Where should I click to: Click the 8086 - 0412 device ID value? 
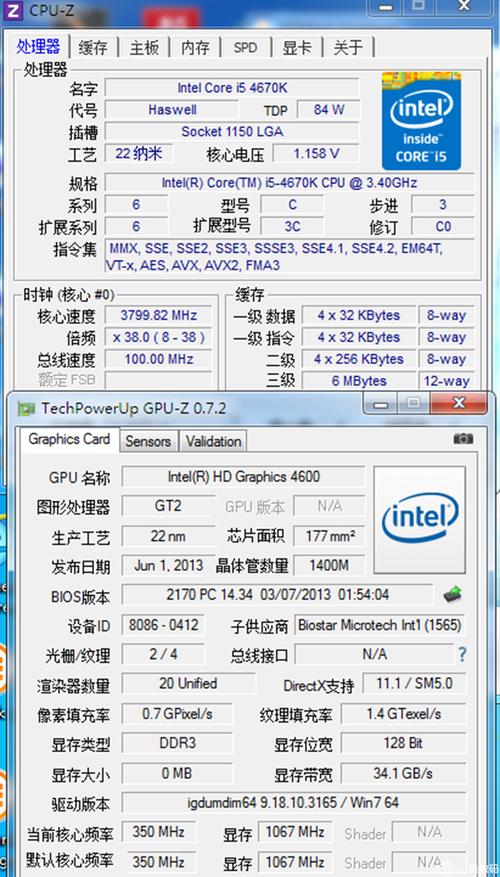click(x=163, y=625)
